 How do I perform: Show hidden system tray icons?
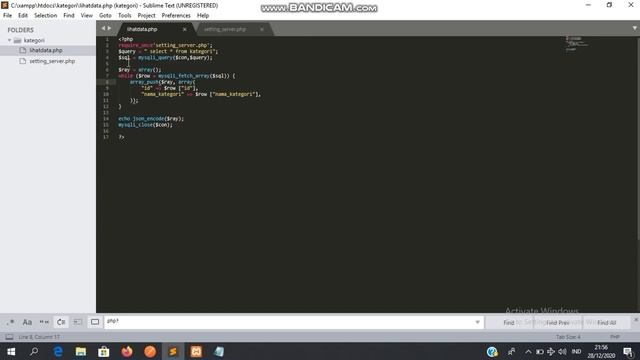click(528, 351)
